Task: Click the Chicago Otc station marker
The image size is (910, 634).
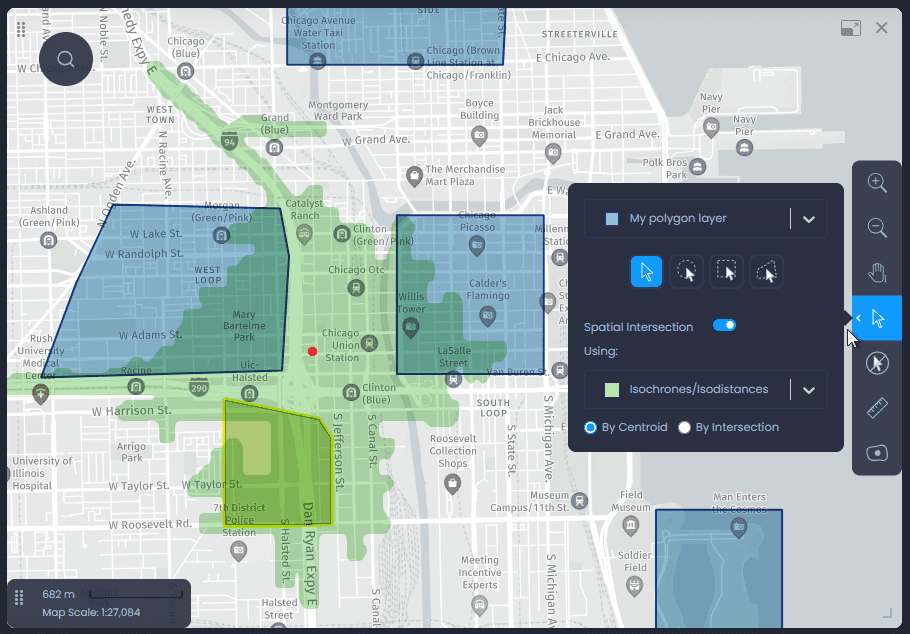Action: (x=356, y=287)
